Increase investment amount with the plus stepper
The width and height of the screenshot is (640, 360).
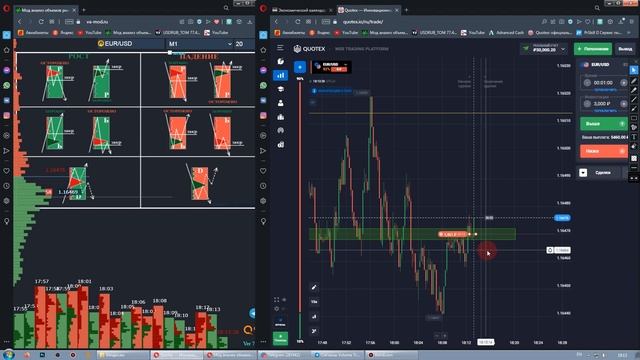(x=623, y=104)
